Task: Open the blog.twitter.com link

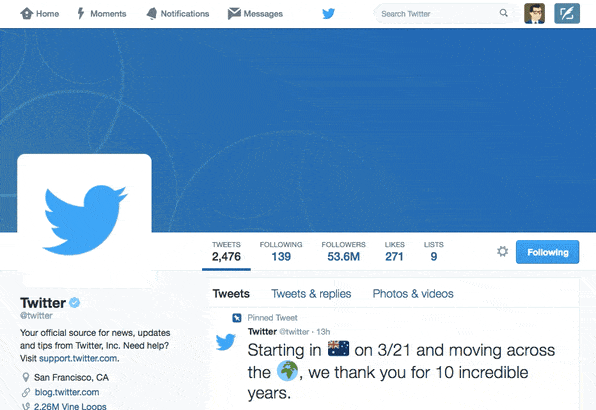Action: (67, 392)
